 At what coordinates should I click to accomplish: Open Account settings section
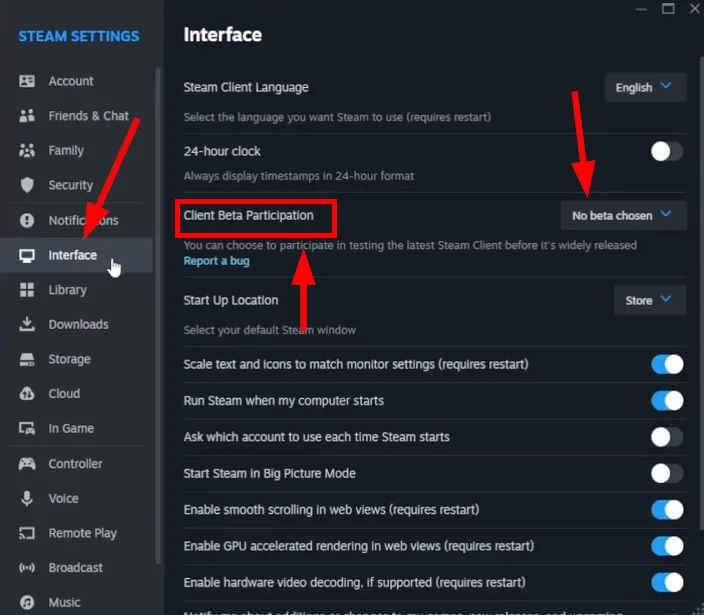(76, 81)
